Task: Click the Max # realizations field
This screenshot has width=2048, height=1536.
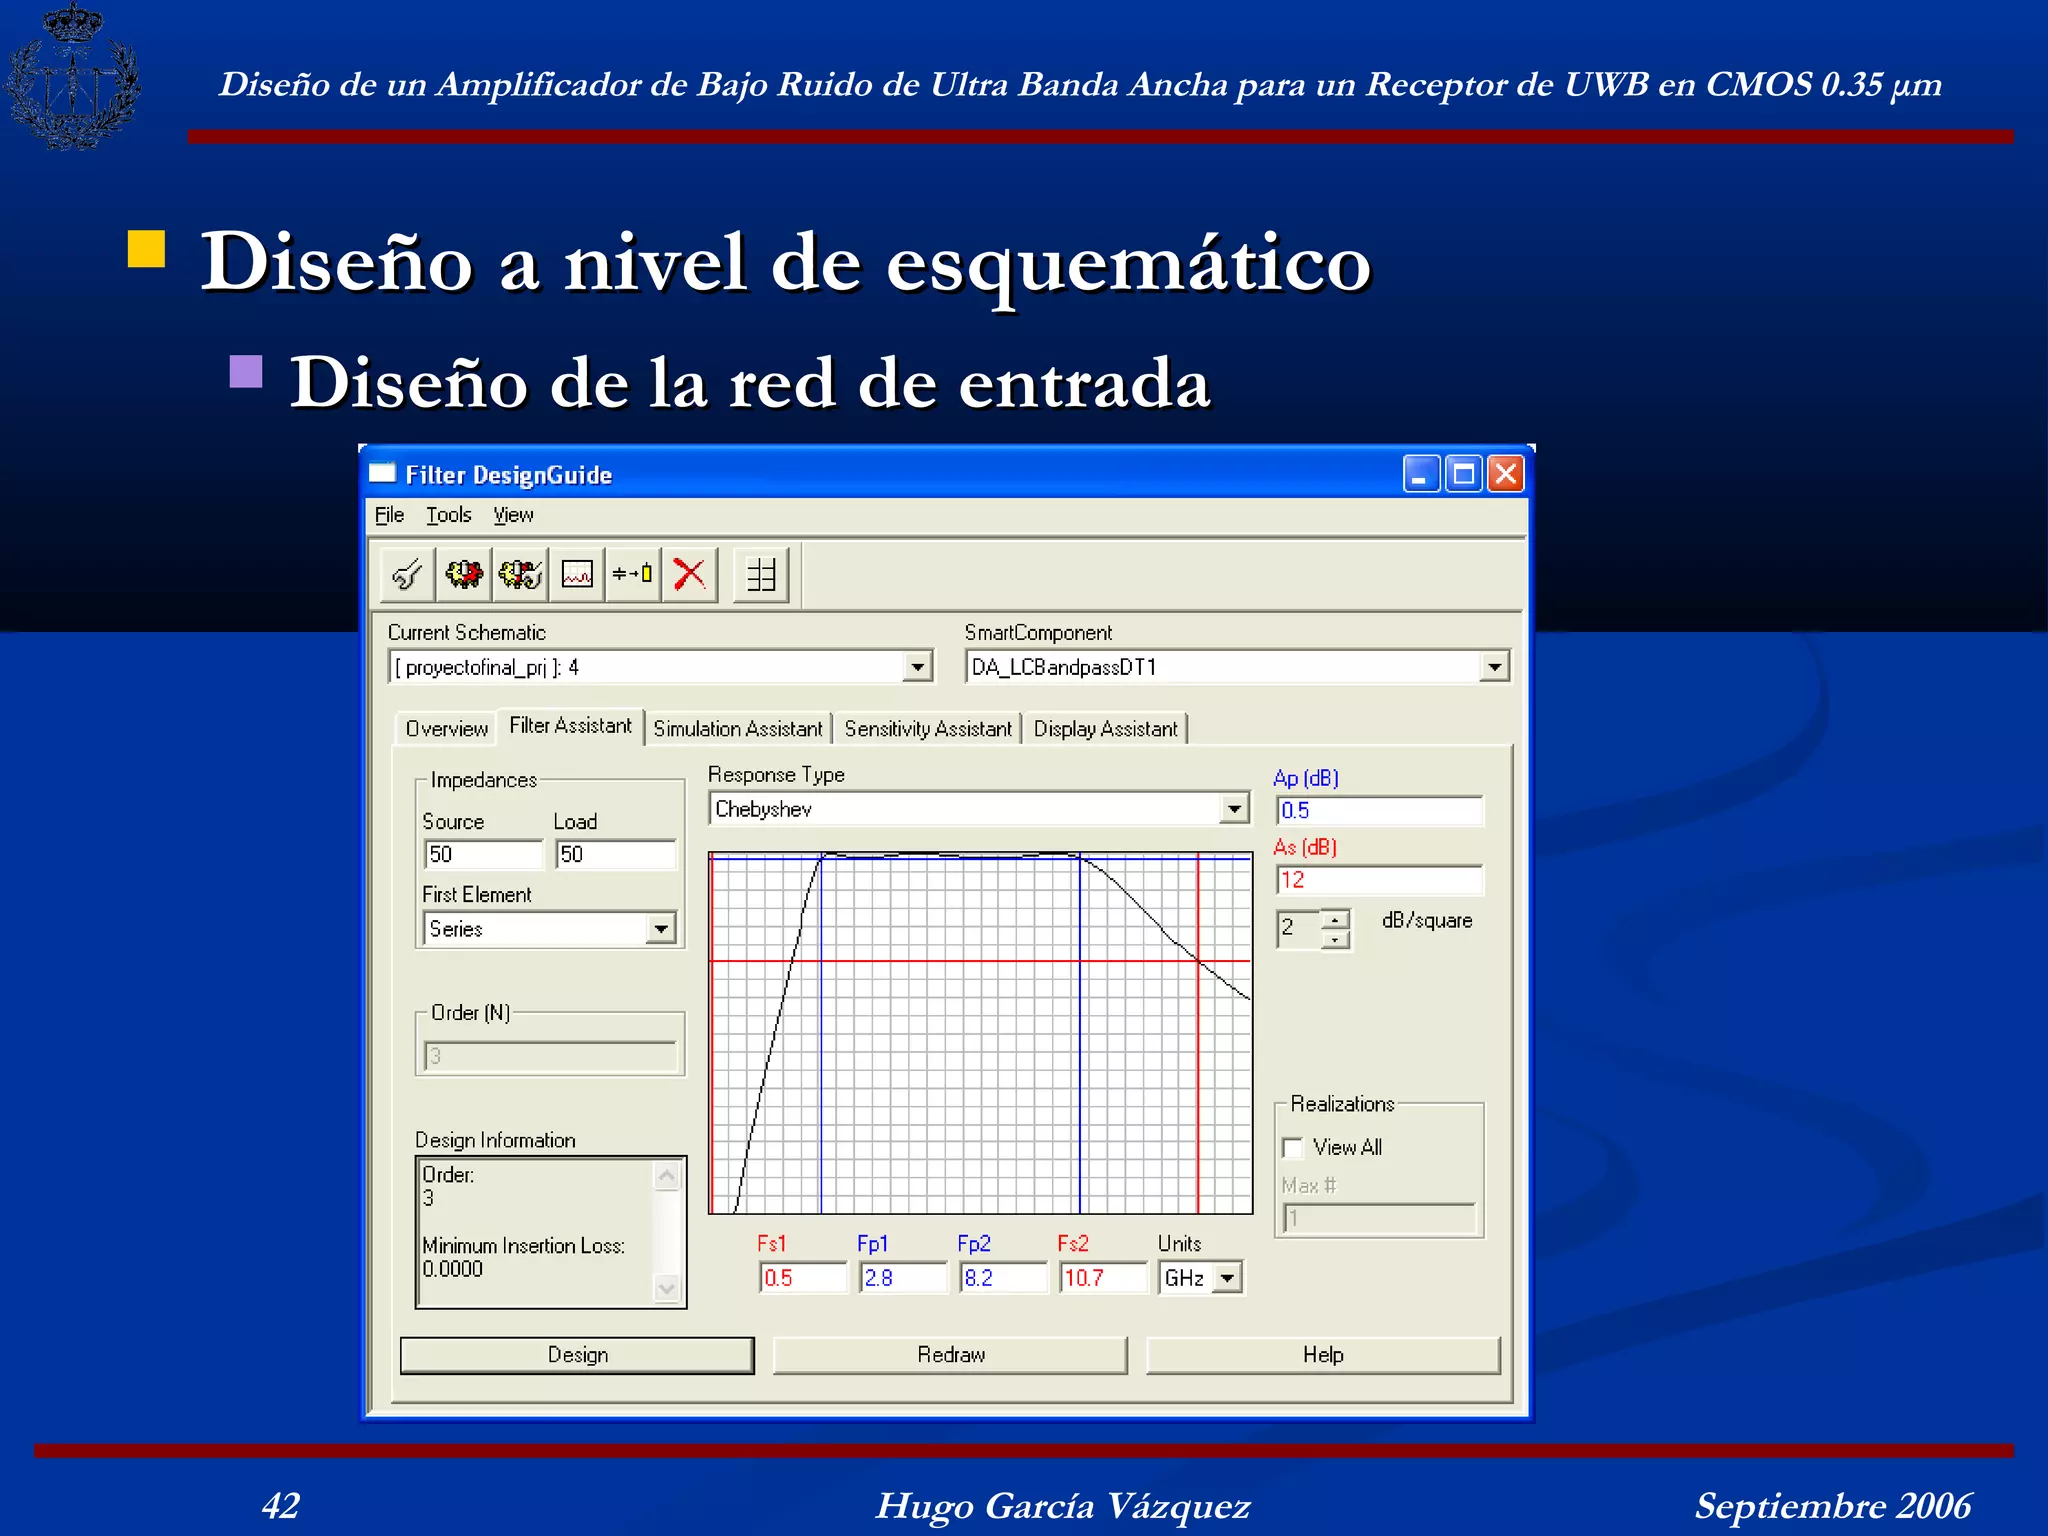Action: 1379,1218
